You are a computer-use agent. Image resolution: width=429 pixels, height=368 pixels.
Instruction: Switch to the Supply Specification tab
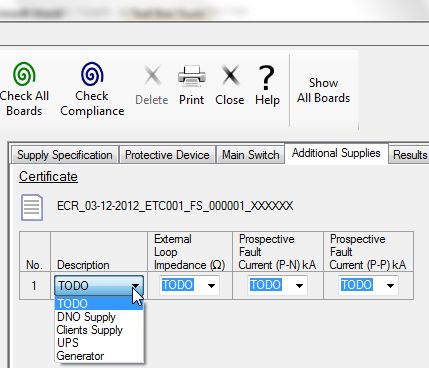(65, 155)
